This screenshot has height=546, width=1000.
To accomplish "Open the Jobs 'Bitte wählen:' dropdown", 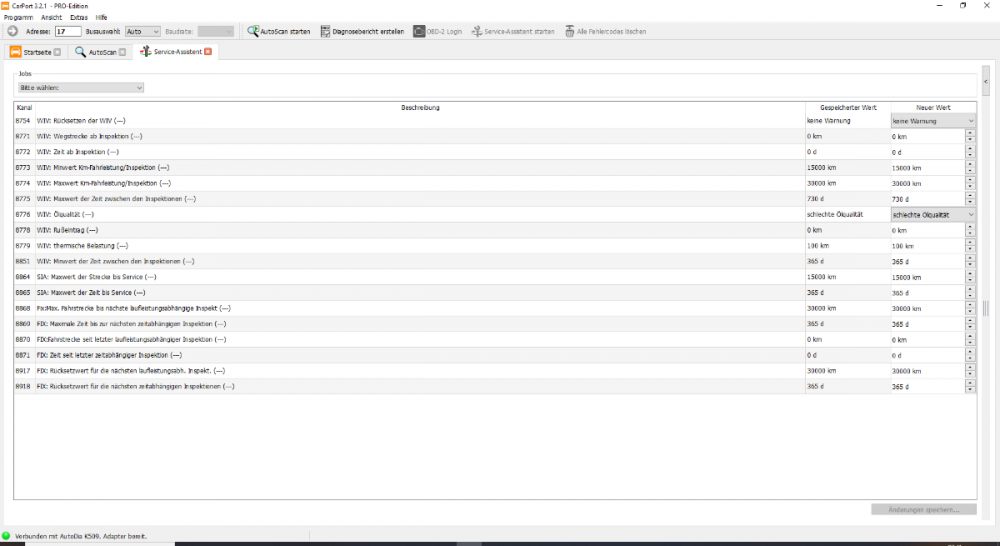I will [81, 87].
